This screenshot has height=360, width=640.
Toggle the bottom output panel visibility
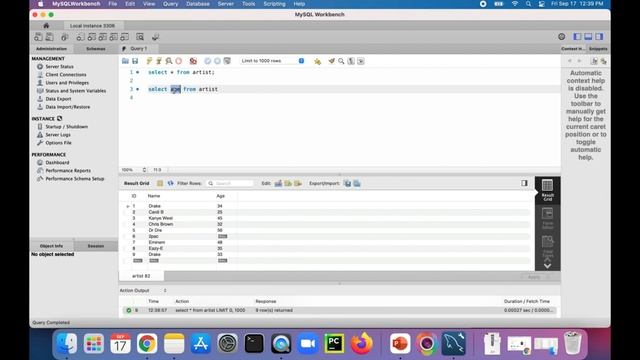pyautogui.click(x=588, y=37)
